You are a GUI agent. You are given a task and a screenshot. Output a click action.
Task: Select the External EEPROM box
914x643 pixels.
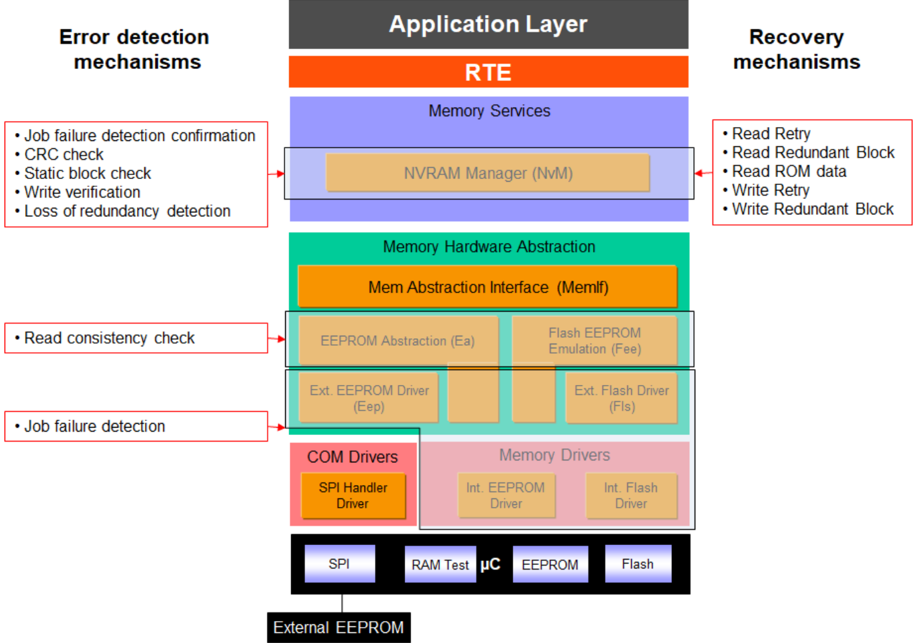339,627
